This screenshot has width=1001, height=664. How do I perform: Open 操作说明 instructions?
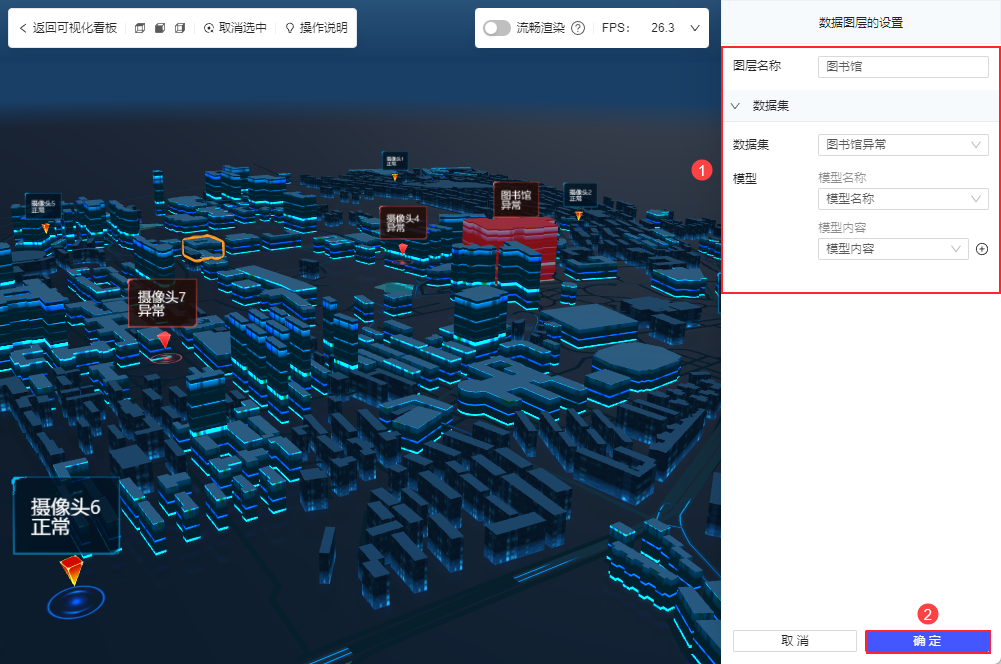tap(317, 27)
